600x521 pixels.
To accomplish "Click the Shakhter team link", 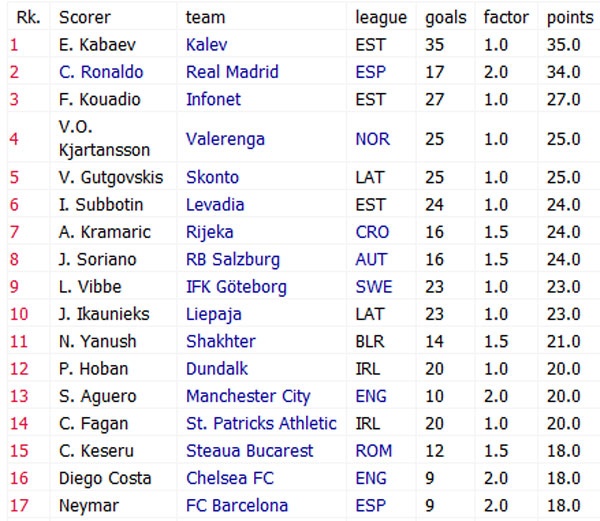I will pyautogui.click(x=220, y=341).
